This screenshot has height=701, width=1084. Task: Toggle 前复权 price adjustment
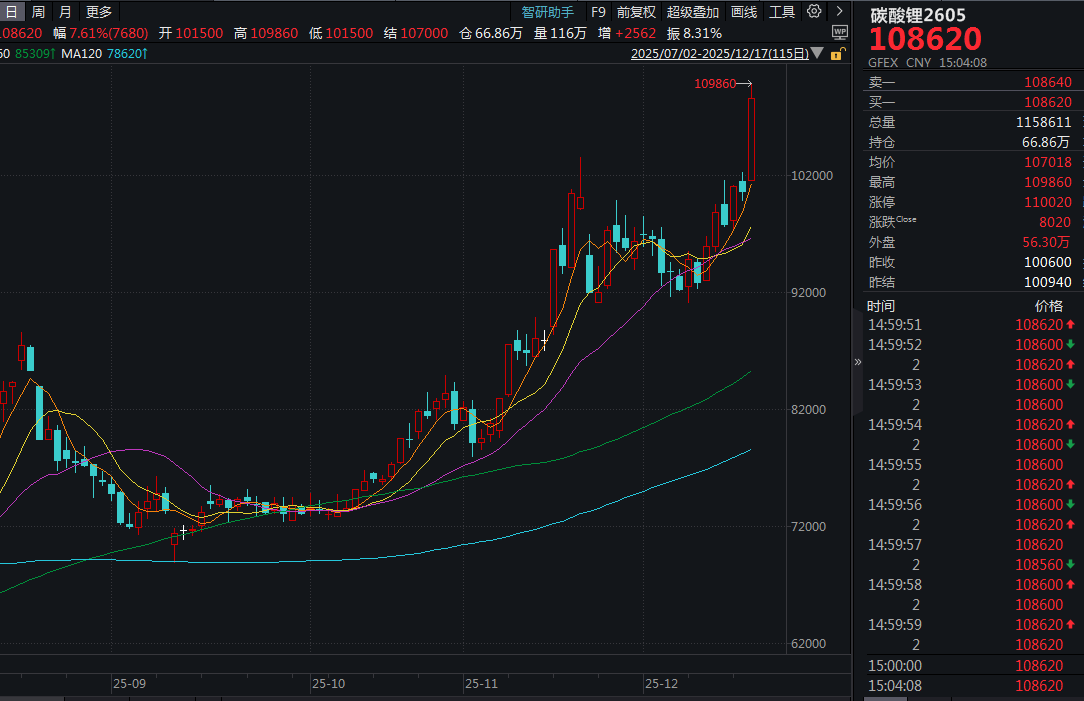tap(636, 12)
